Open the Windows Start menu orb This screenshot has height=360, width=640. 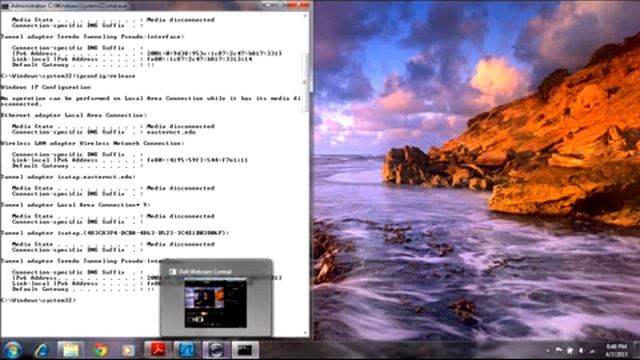pyautogui.click(x=12, y=350)
